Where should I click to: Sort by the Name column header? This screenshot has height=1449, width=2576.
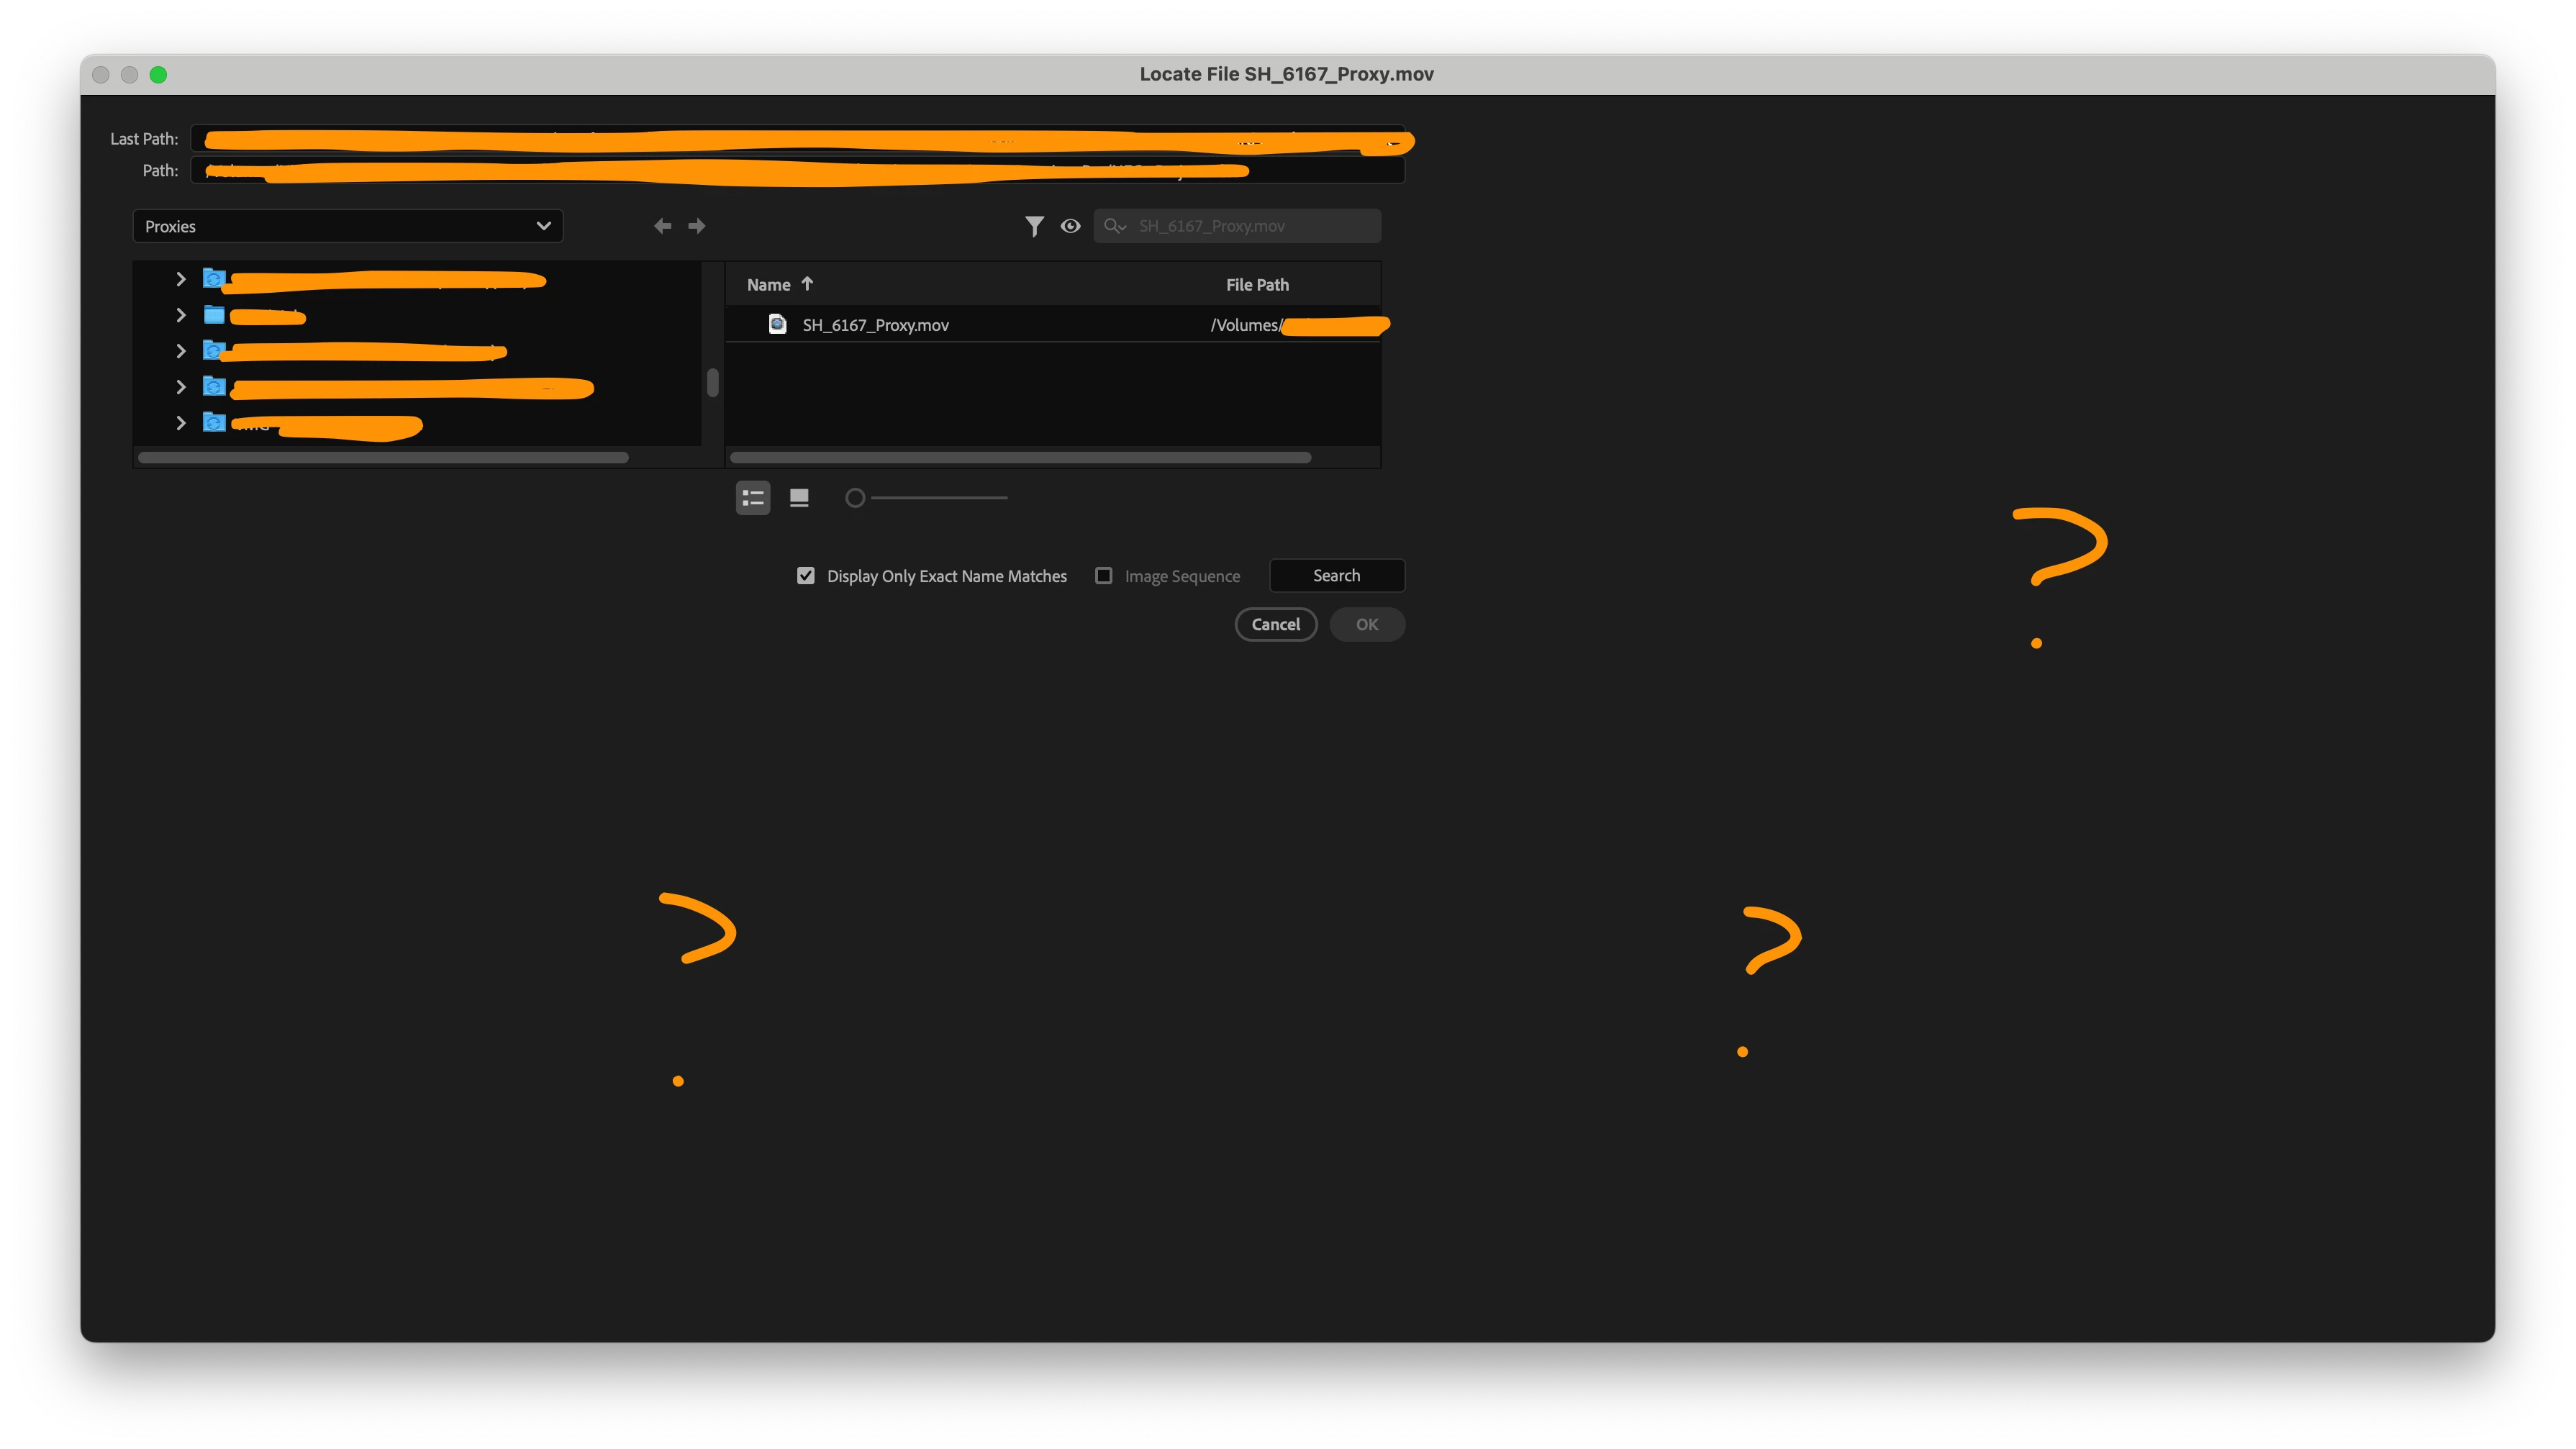[768, 285]
